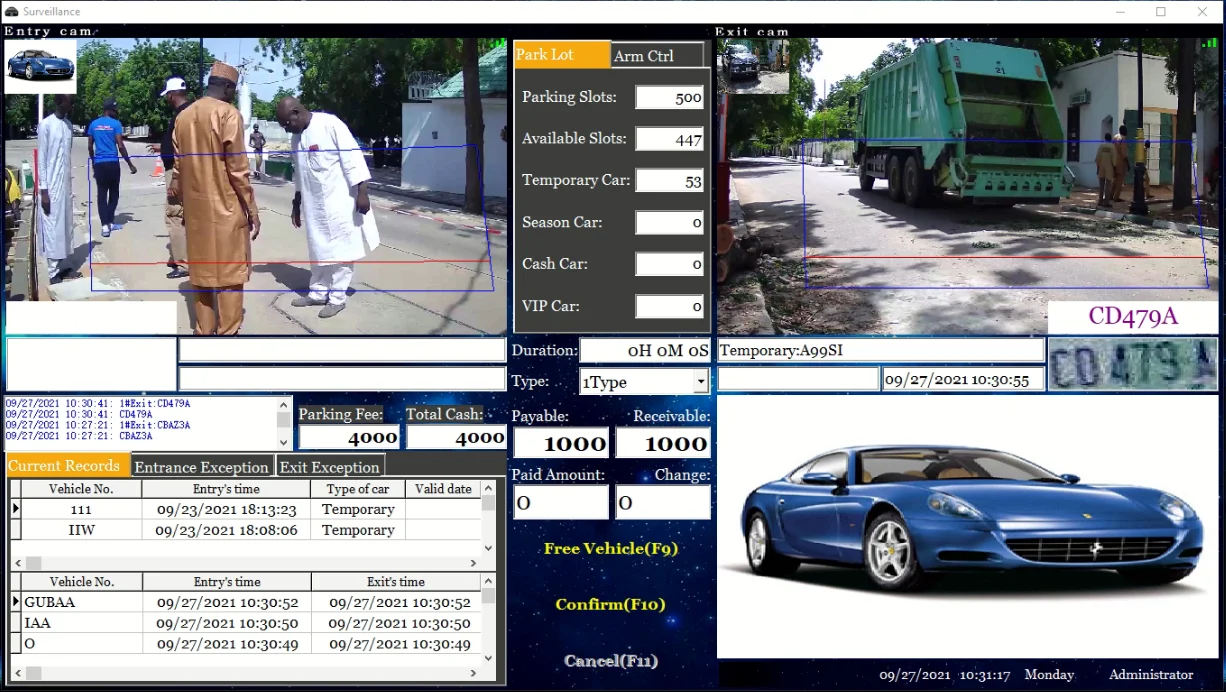Open the Current Records tab
Viewport: 1226px width, 692px height.
pos(68,466)
